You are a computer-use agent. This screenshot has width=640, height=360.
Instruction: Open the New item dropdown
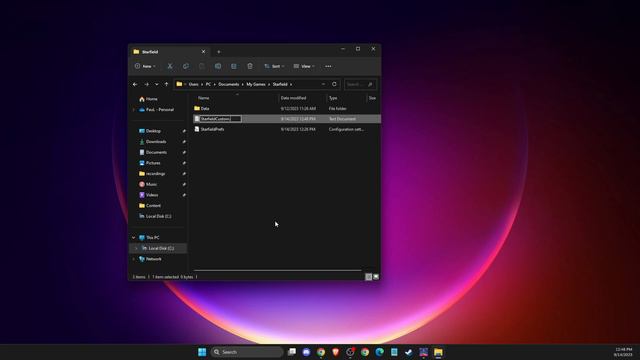pyautogui.click(x=145, y=66)
